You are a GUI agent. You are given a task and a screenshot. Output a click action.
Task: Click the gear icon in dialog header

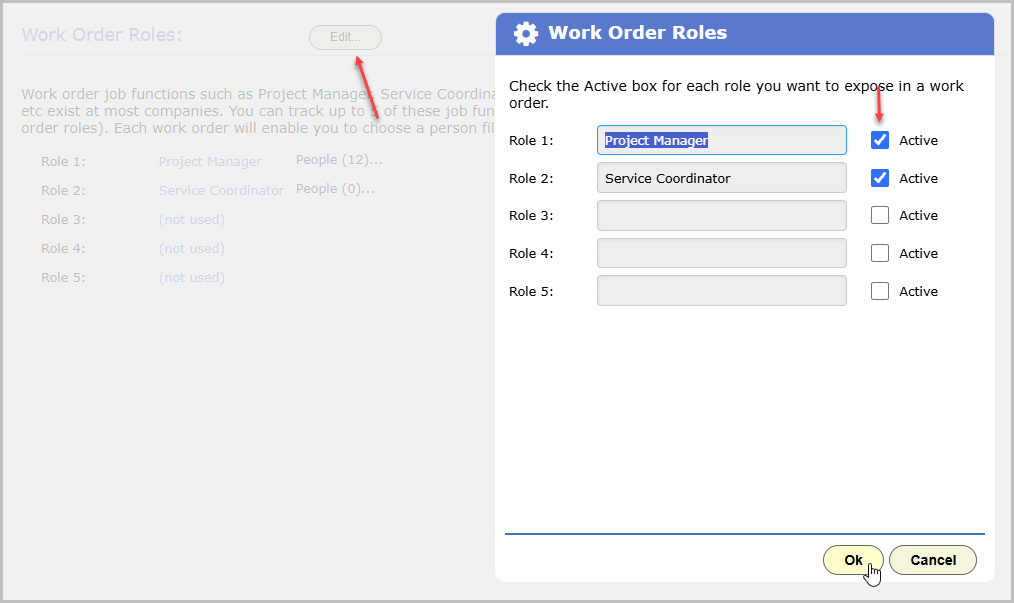point(526,33)
